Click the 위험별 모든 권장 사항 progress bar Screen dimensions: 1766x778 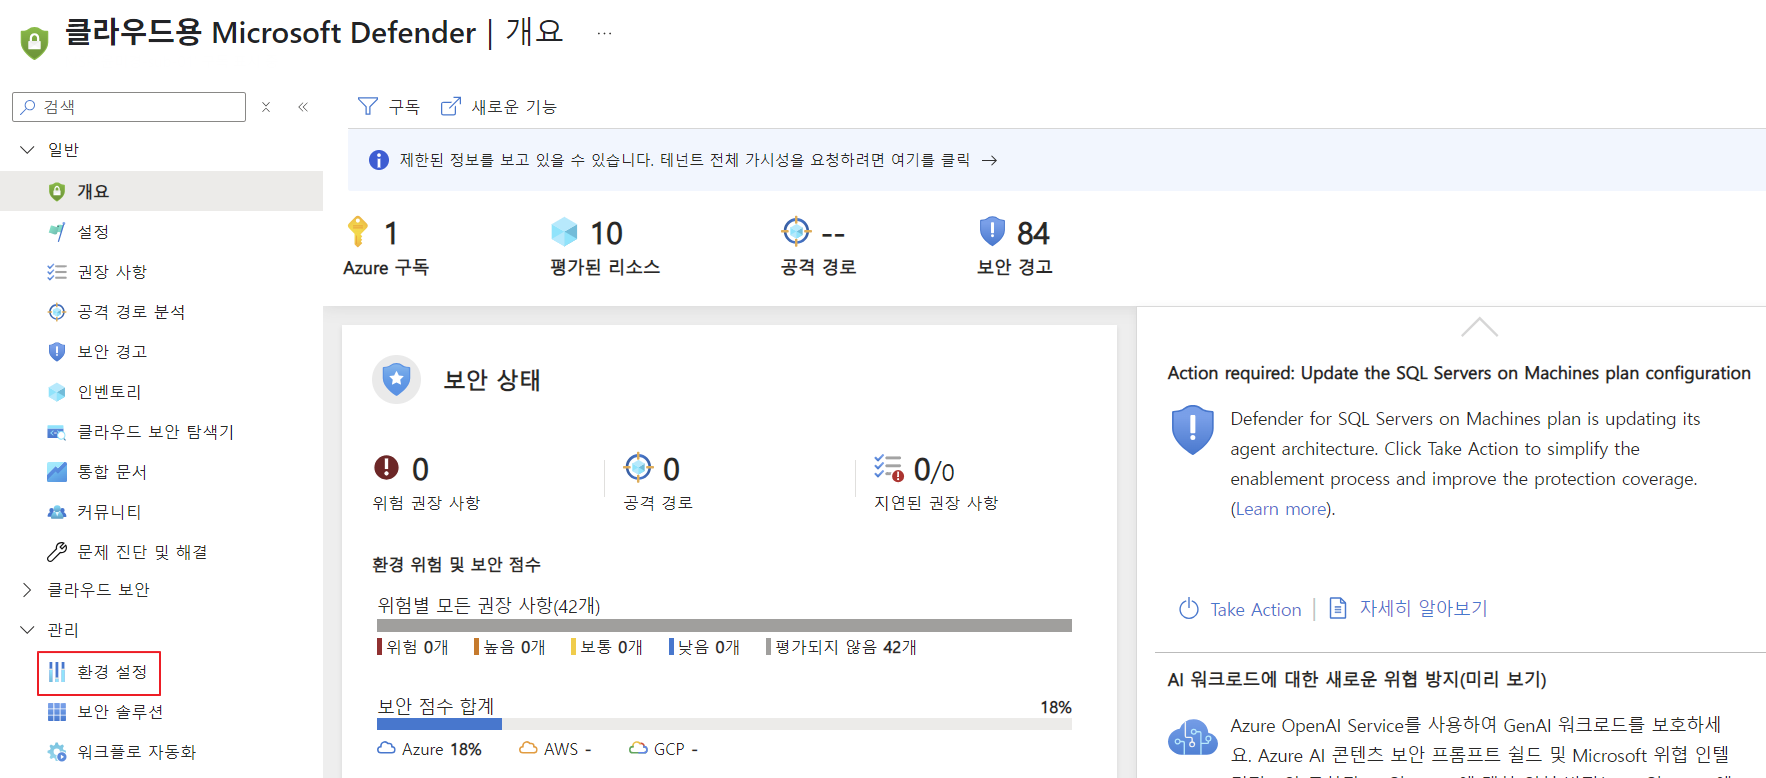[x=724, y=625]
